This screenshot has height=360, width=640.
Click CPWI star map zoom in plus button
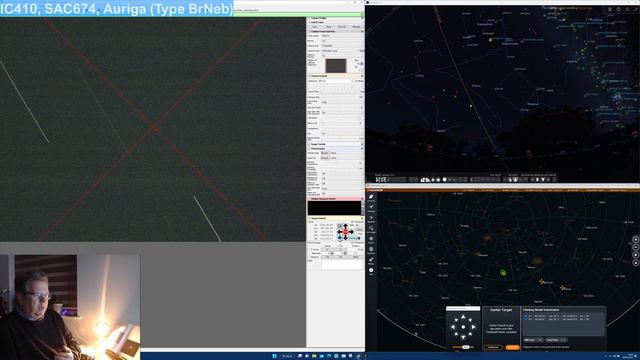(x=636, y=240)
